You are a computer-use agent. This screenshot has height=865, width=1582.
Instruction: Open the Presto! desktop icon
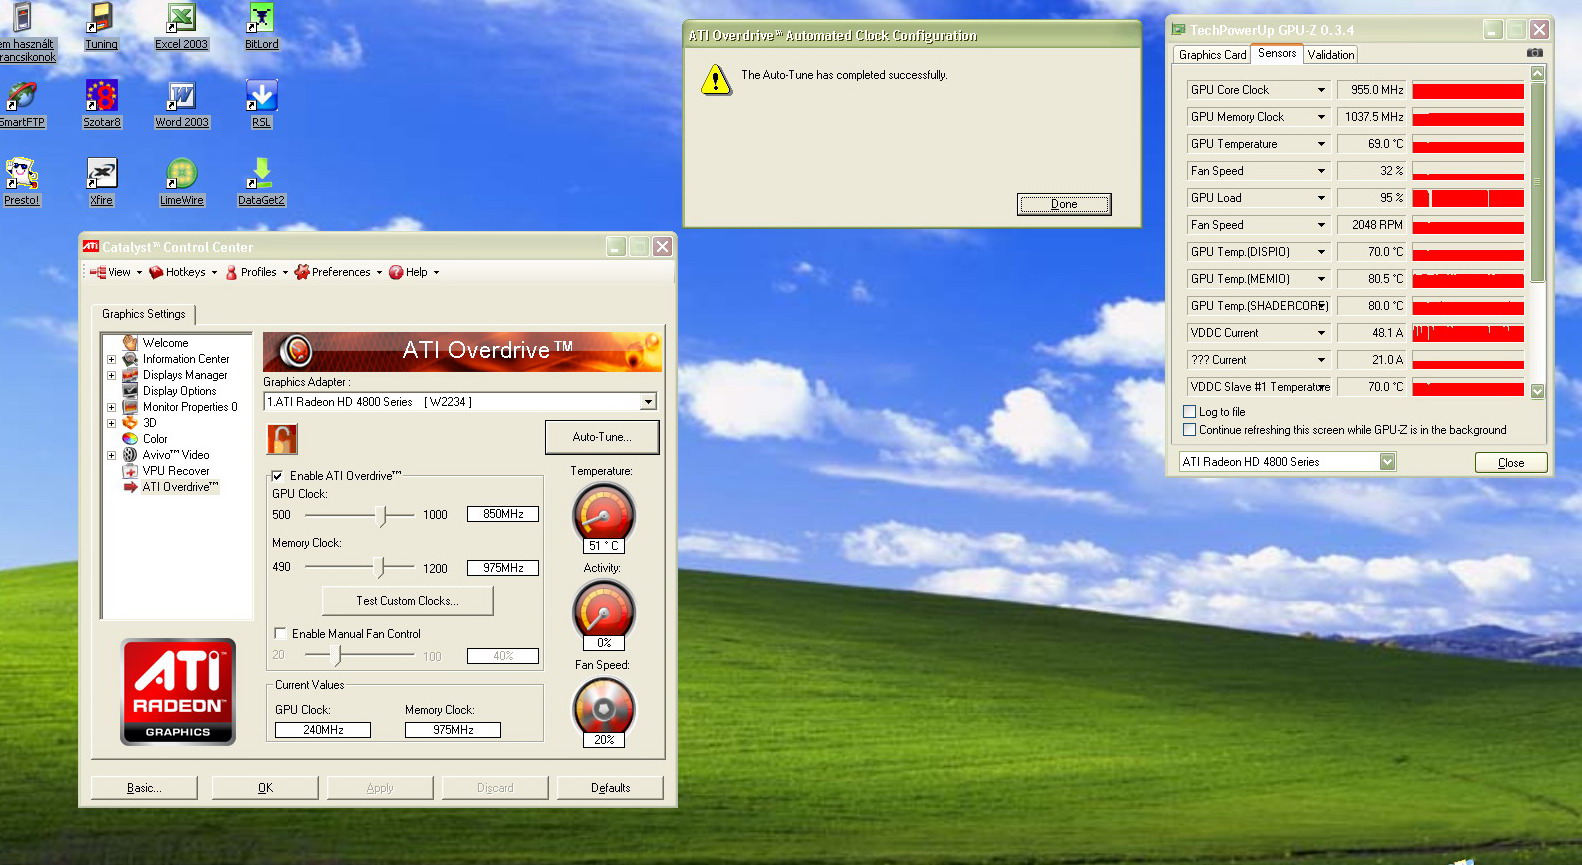(x=22, y=183)
